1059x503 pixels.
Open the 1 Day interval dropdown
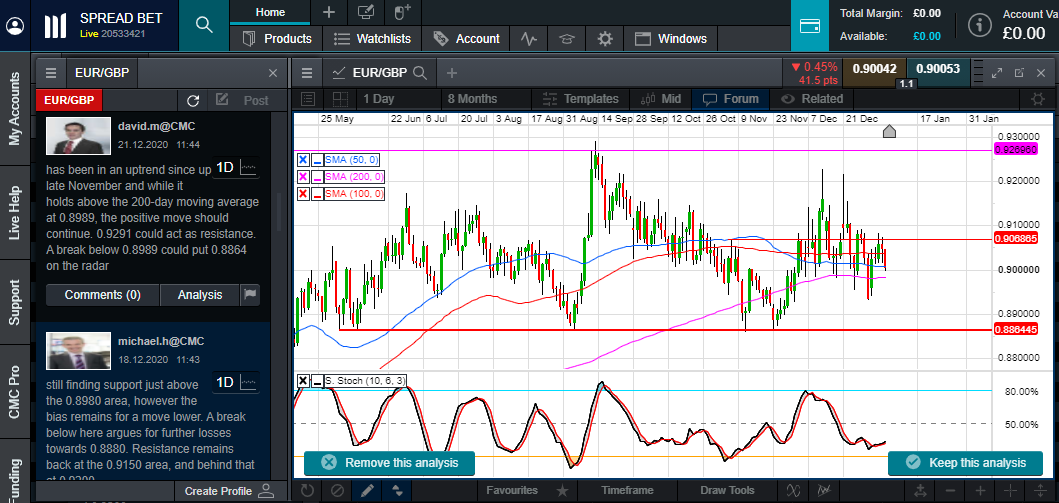tap(378, 99)
